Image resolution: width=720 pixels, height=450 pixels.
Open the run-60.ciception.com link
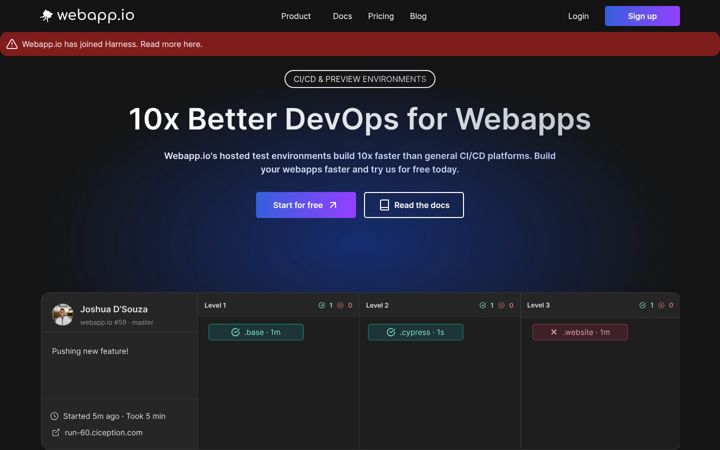(103, 433)
